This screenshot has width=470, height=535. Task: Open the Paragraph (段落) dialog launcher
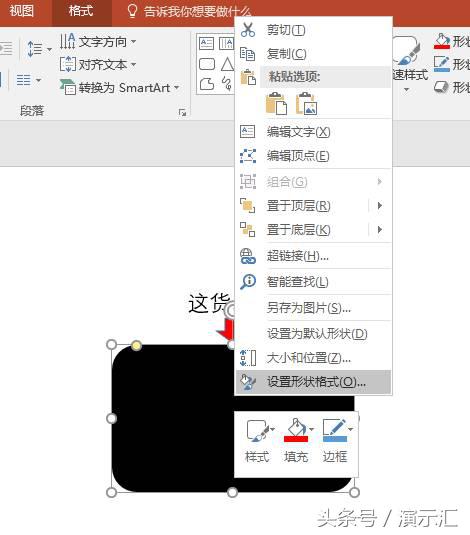click(x=182, y=112)
